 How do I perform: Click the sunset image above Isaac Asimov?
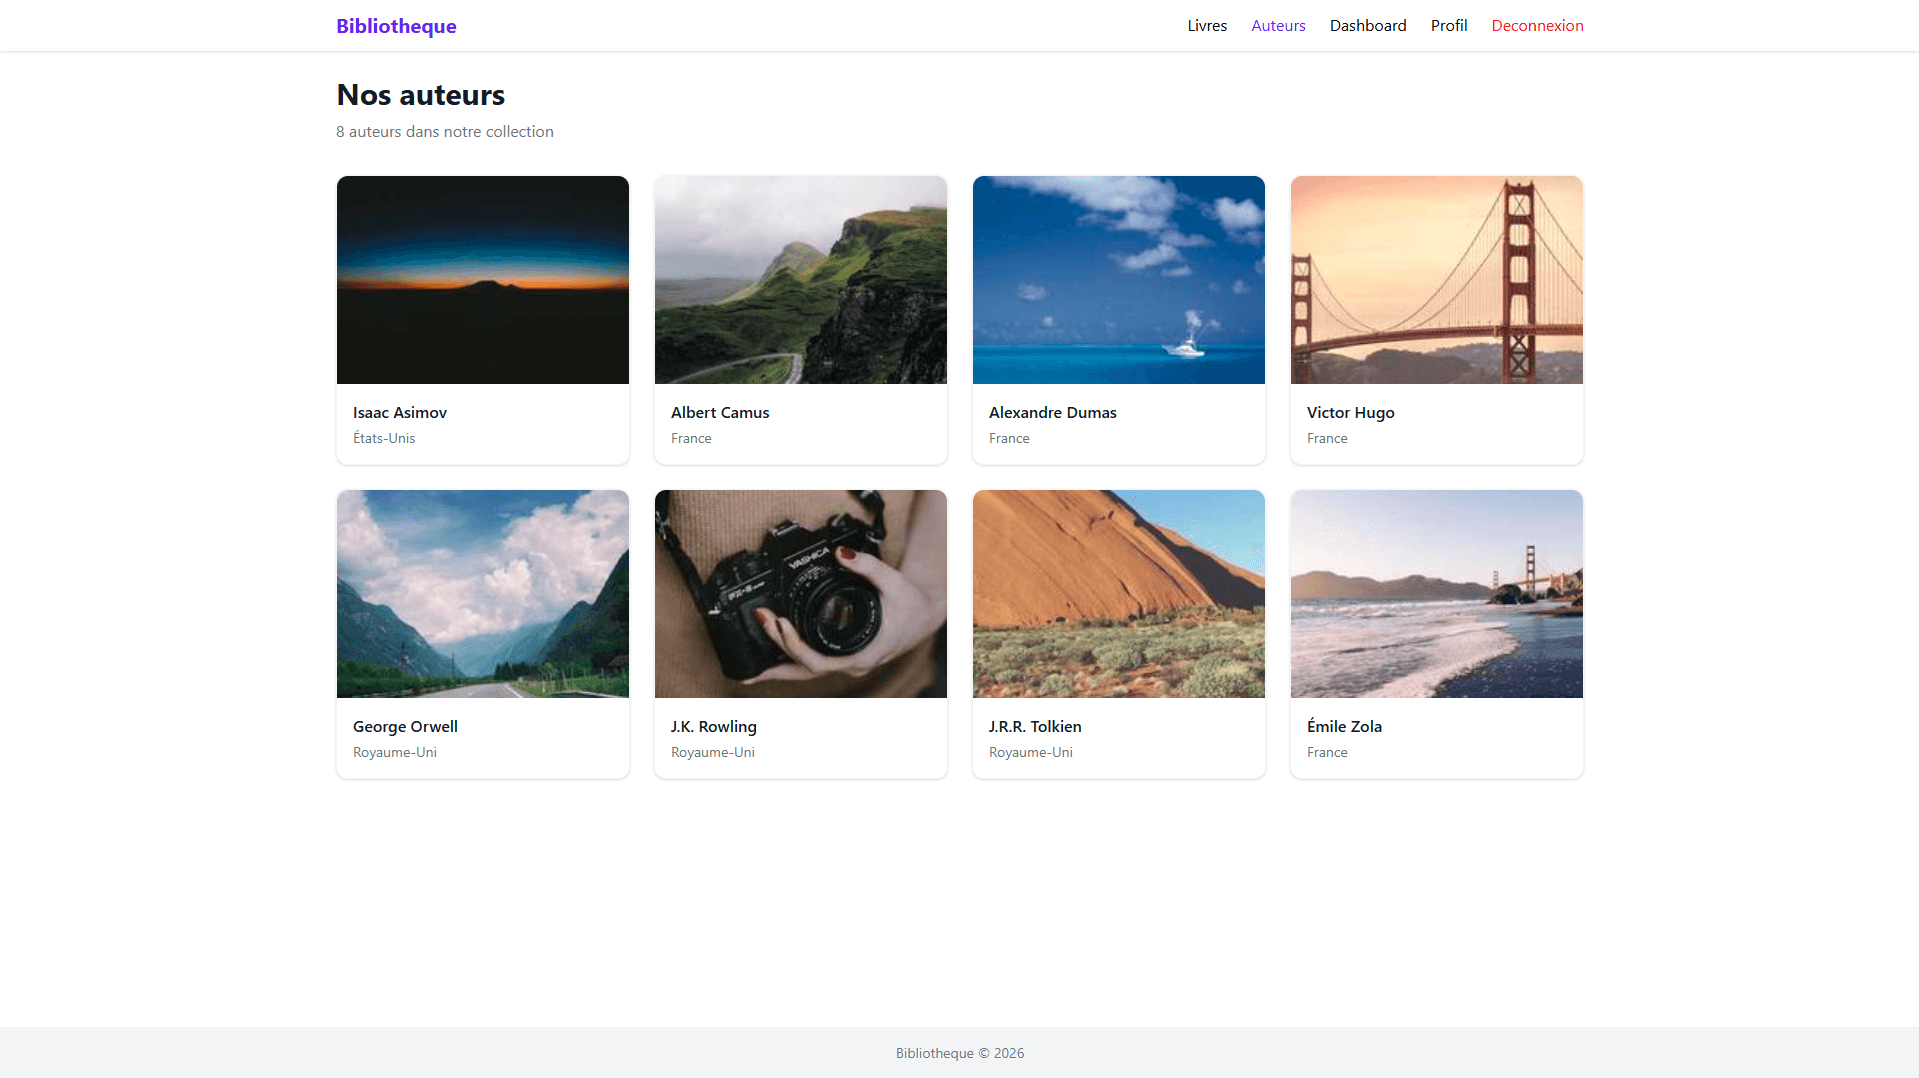pos(482,280)
